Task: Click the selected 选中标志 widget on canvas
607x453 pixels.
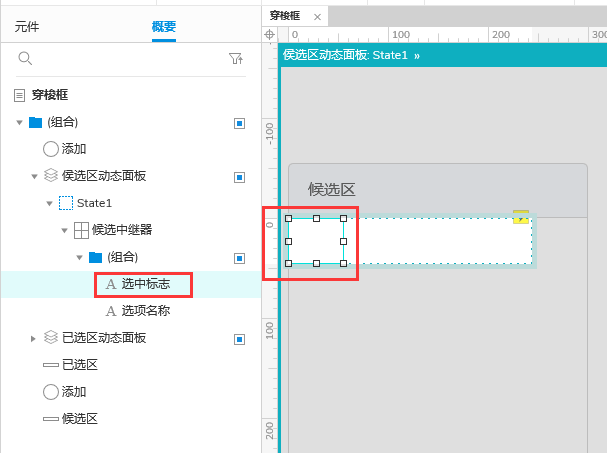Action: [x=316, y=241]
